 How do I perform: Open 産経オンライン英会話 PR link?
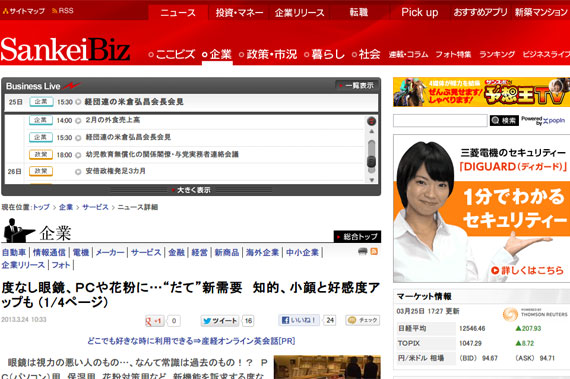[191, 341]
